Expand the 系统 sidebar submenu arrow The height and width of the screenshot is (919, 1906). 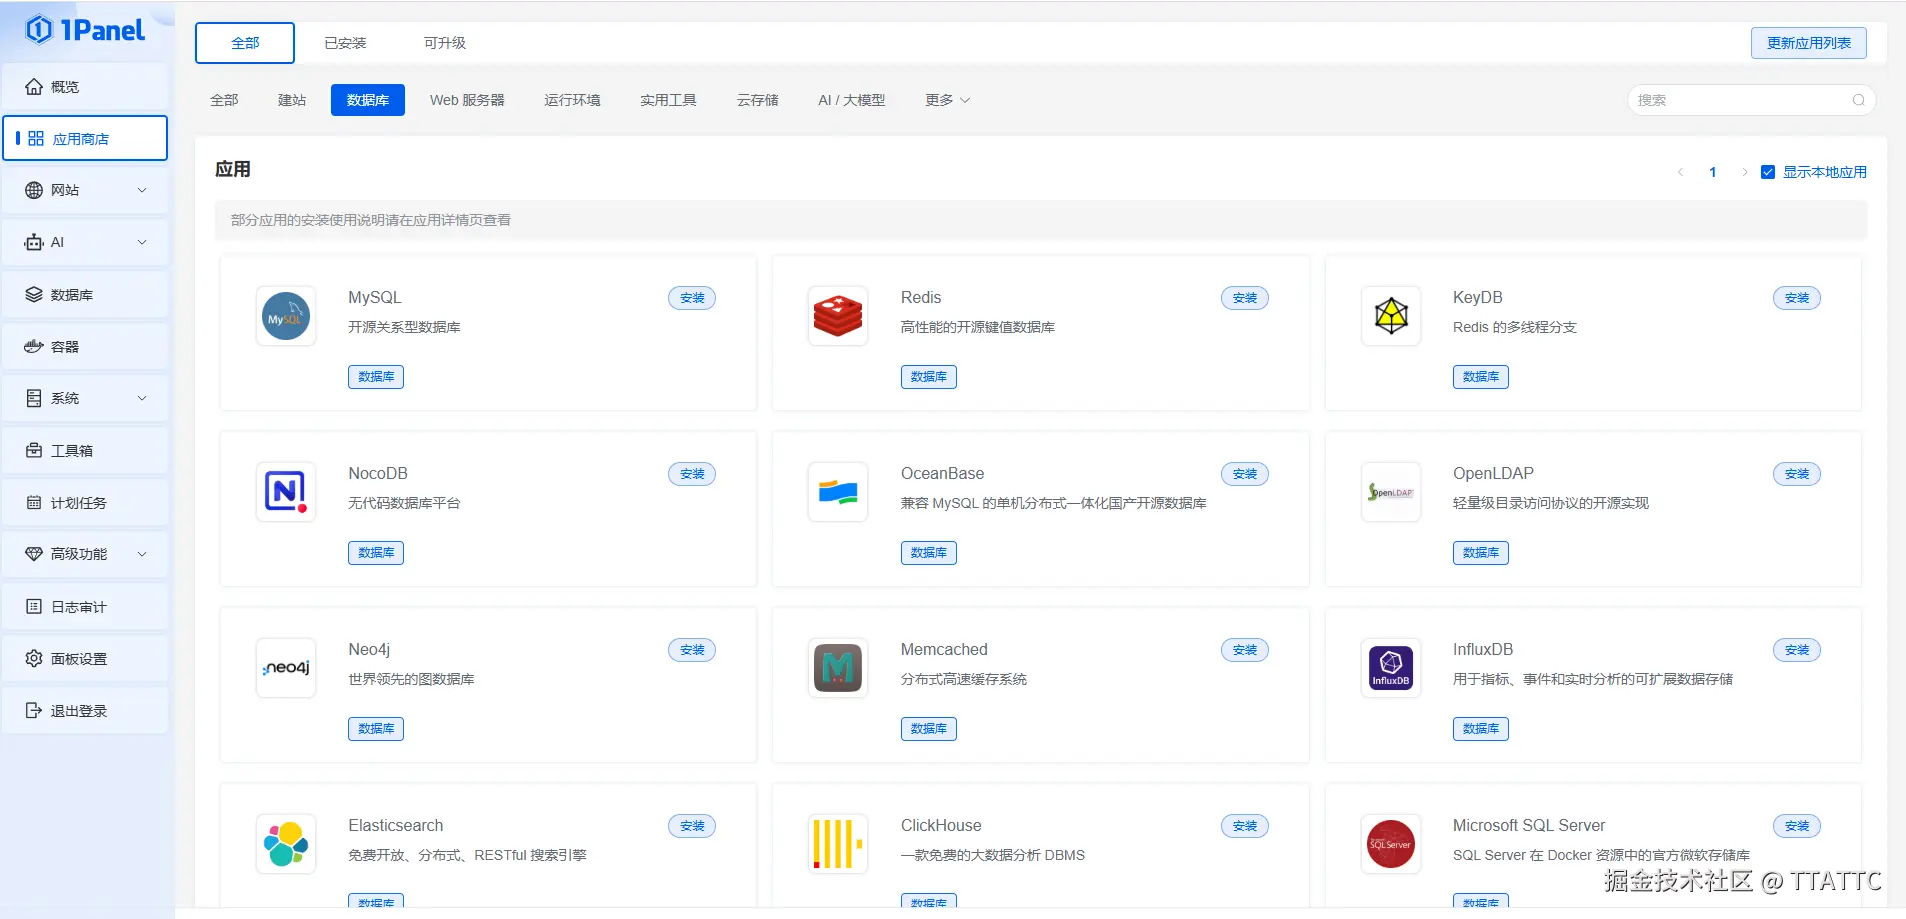tap(142, 398)
